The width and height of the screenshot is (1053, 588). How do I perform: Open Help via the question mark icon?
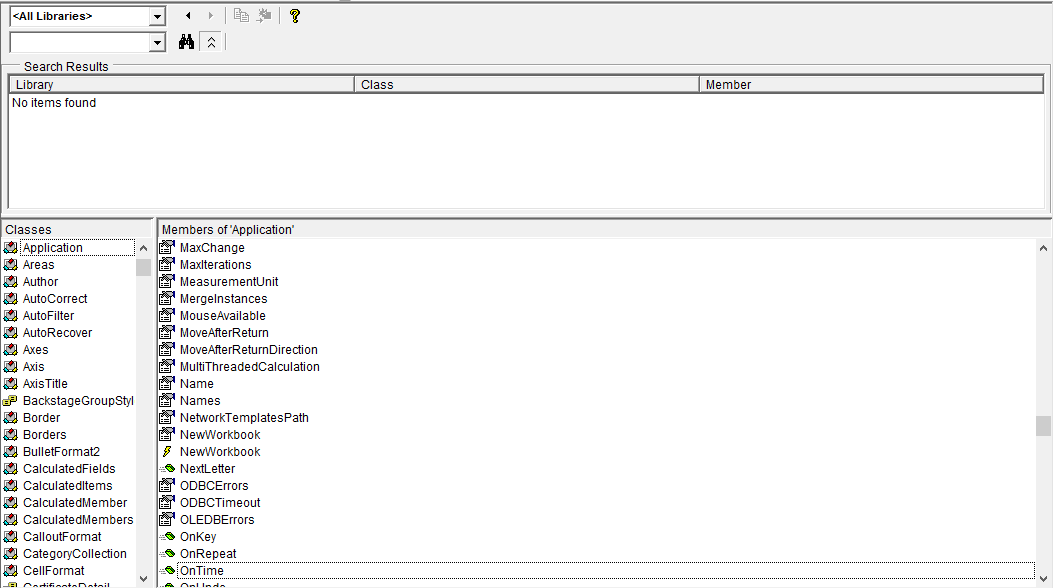293,15
